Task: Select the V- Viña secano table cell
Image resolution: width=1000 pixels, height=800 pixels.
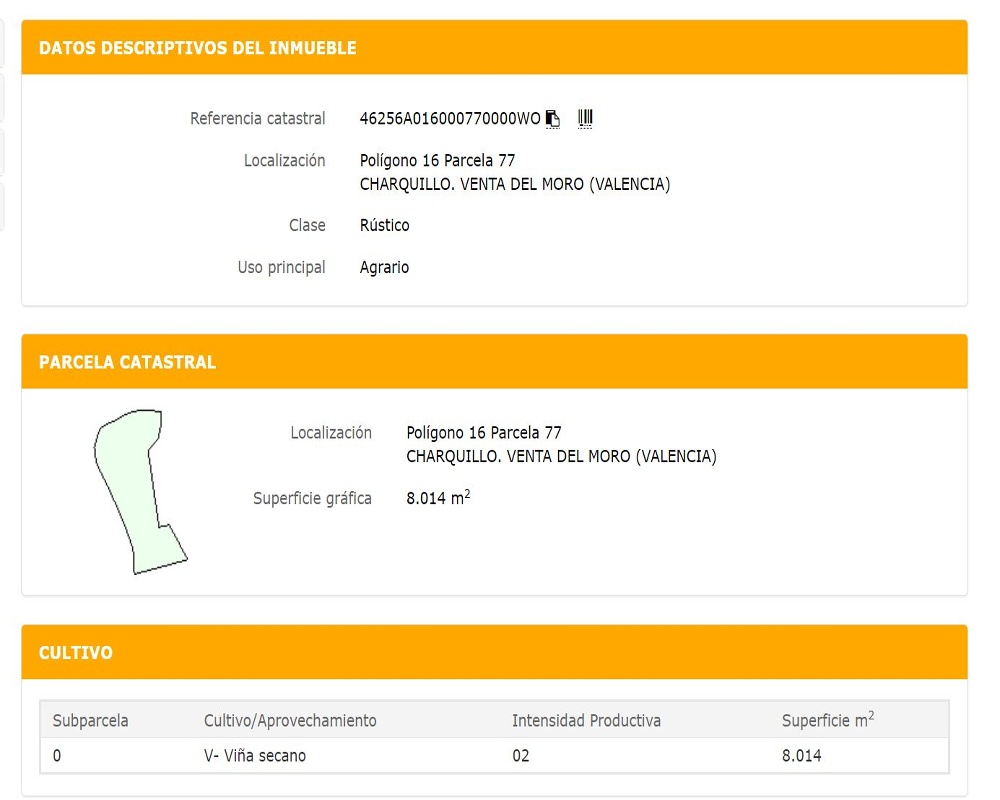Action: 255,756
